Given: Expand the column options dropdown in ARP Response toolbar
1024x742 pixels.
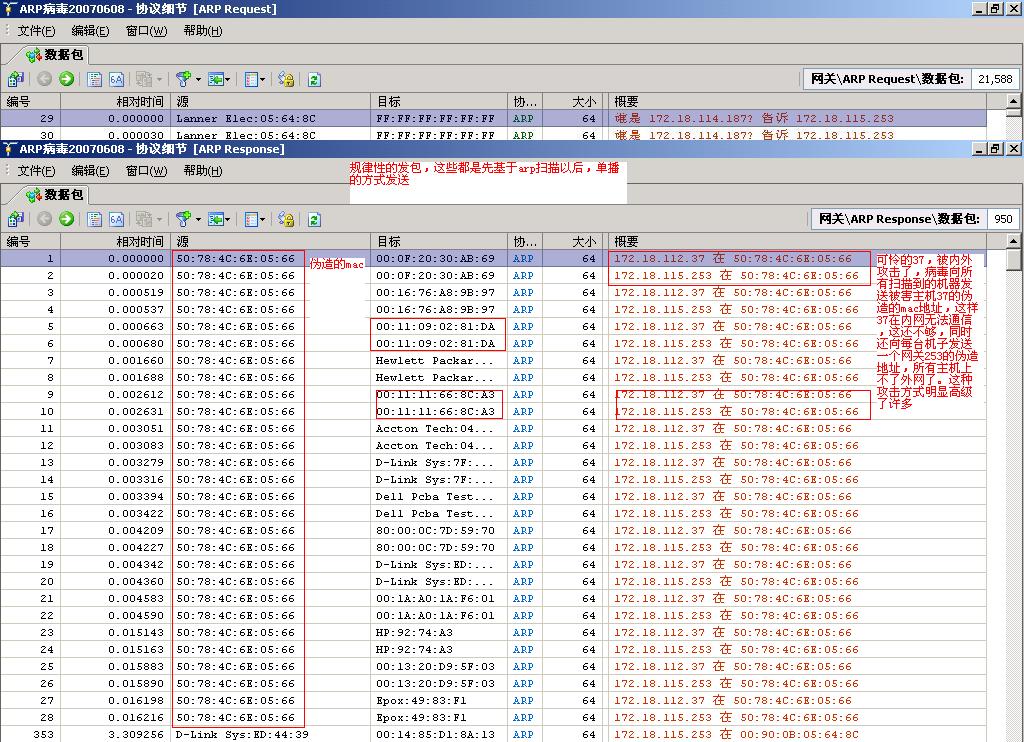Looking at the screenshot, I should pyautogui.click(x=262, y=219).
